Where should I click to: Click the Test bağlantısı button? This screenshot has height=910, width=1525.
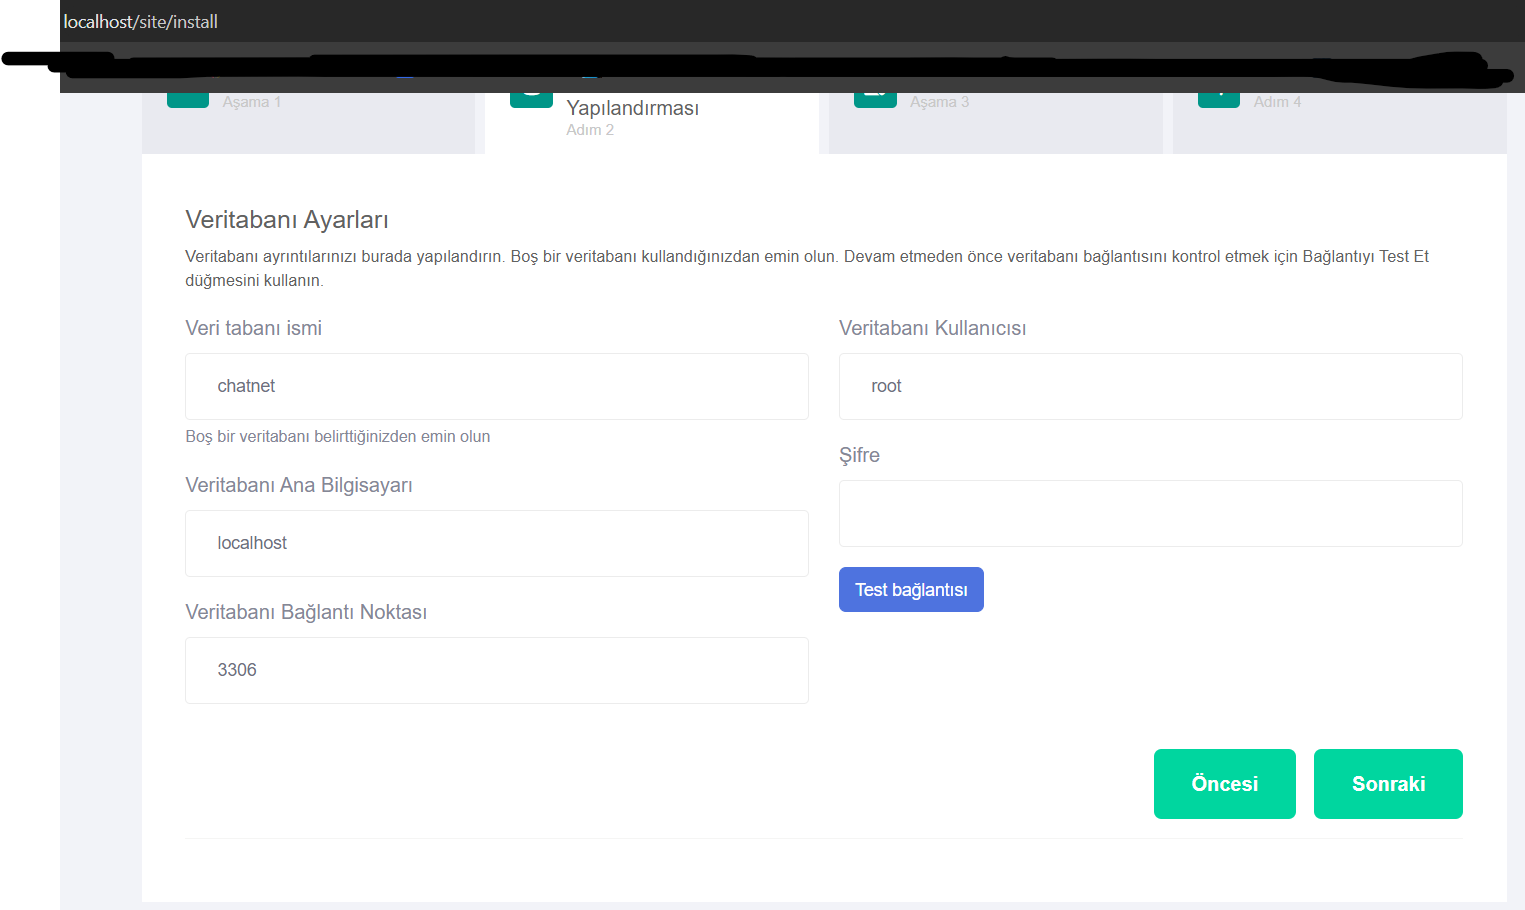[911, 589]
